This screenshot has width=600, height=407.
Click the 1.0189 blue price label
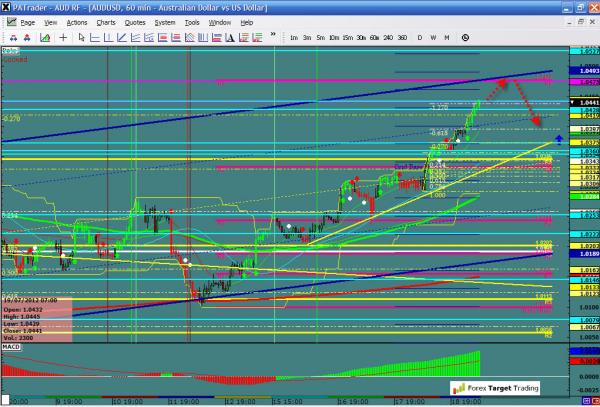(x=584, y=254)
